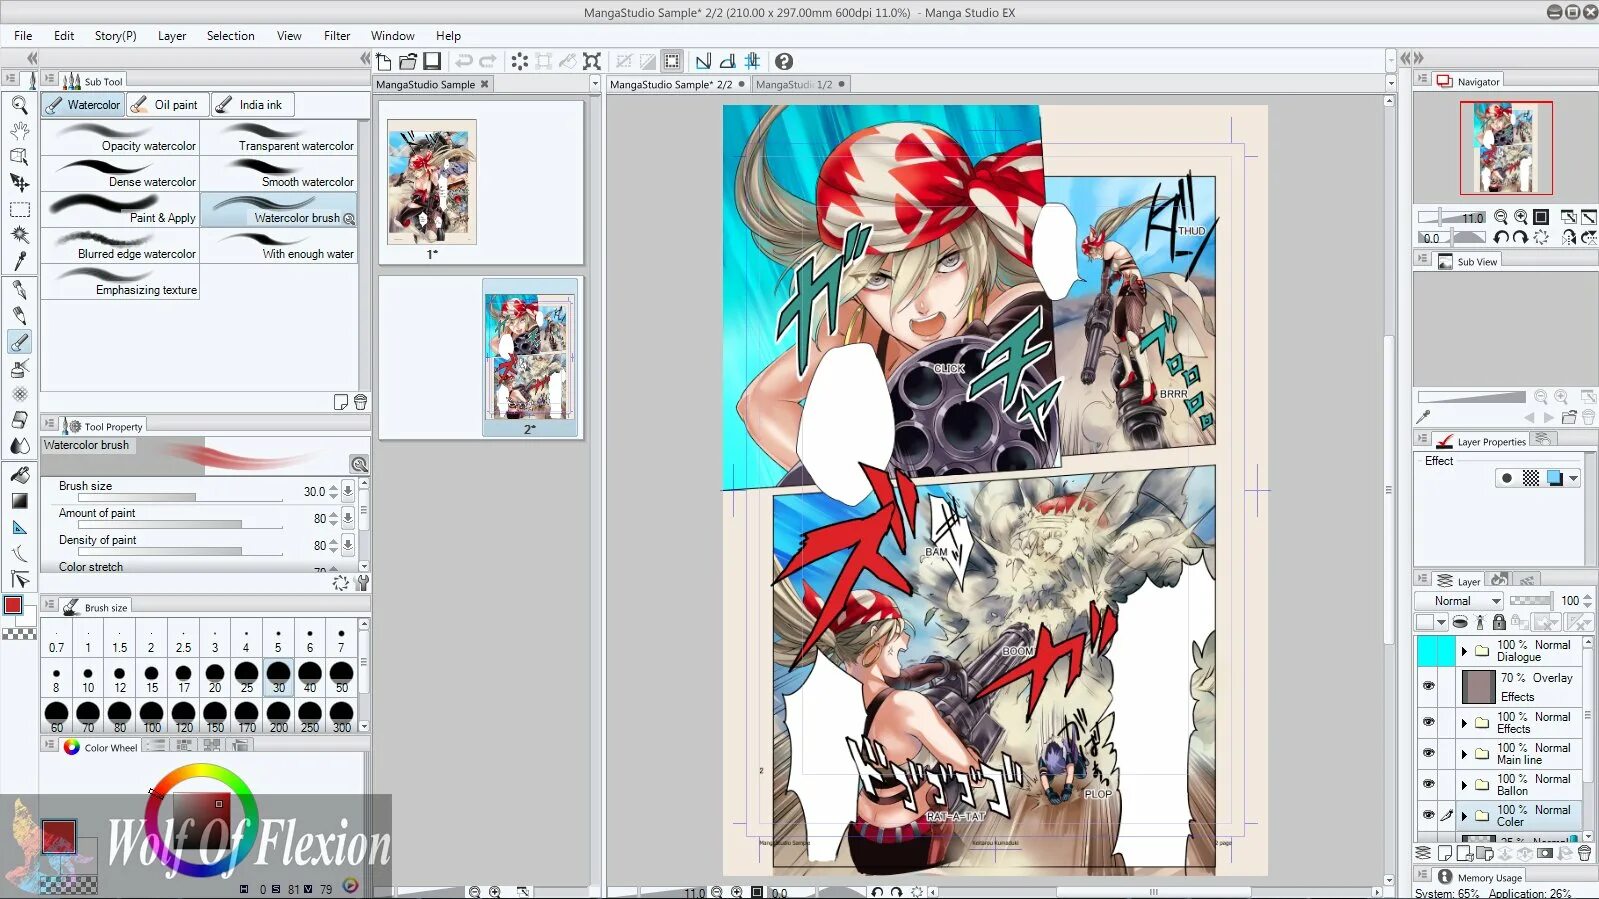Image resolution: width=1599 pixels, height=899 pixels.
Task: Toggle visibility of Ballon layer
Action: [x=1428, y=784]
